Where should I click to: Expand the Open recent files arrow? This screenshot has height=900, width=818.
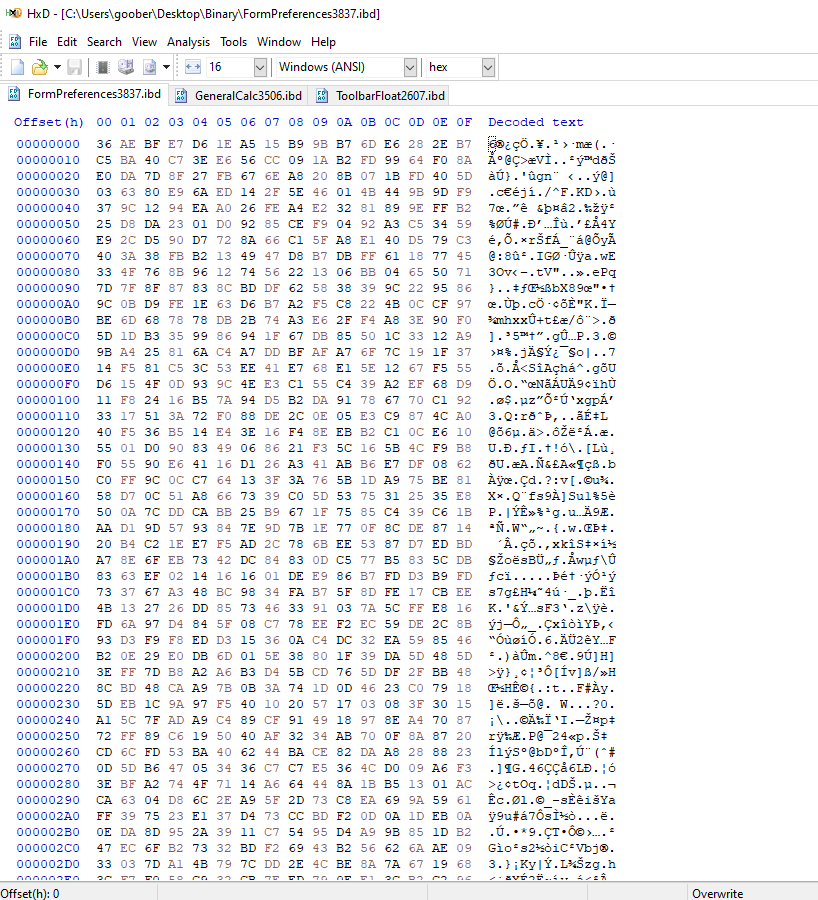[57, 67]
